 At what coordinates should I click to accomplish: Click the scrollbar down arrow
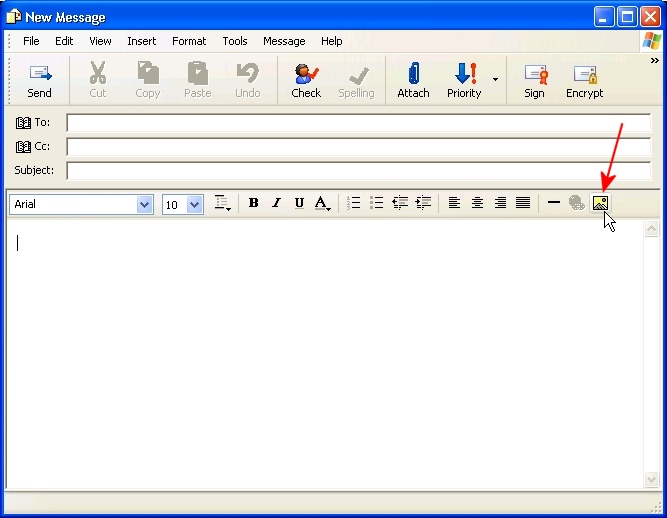point(651,480)
